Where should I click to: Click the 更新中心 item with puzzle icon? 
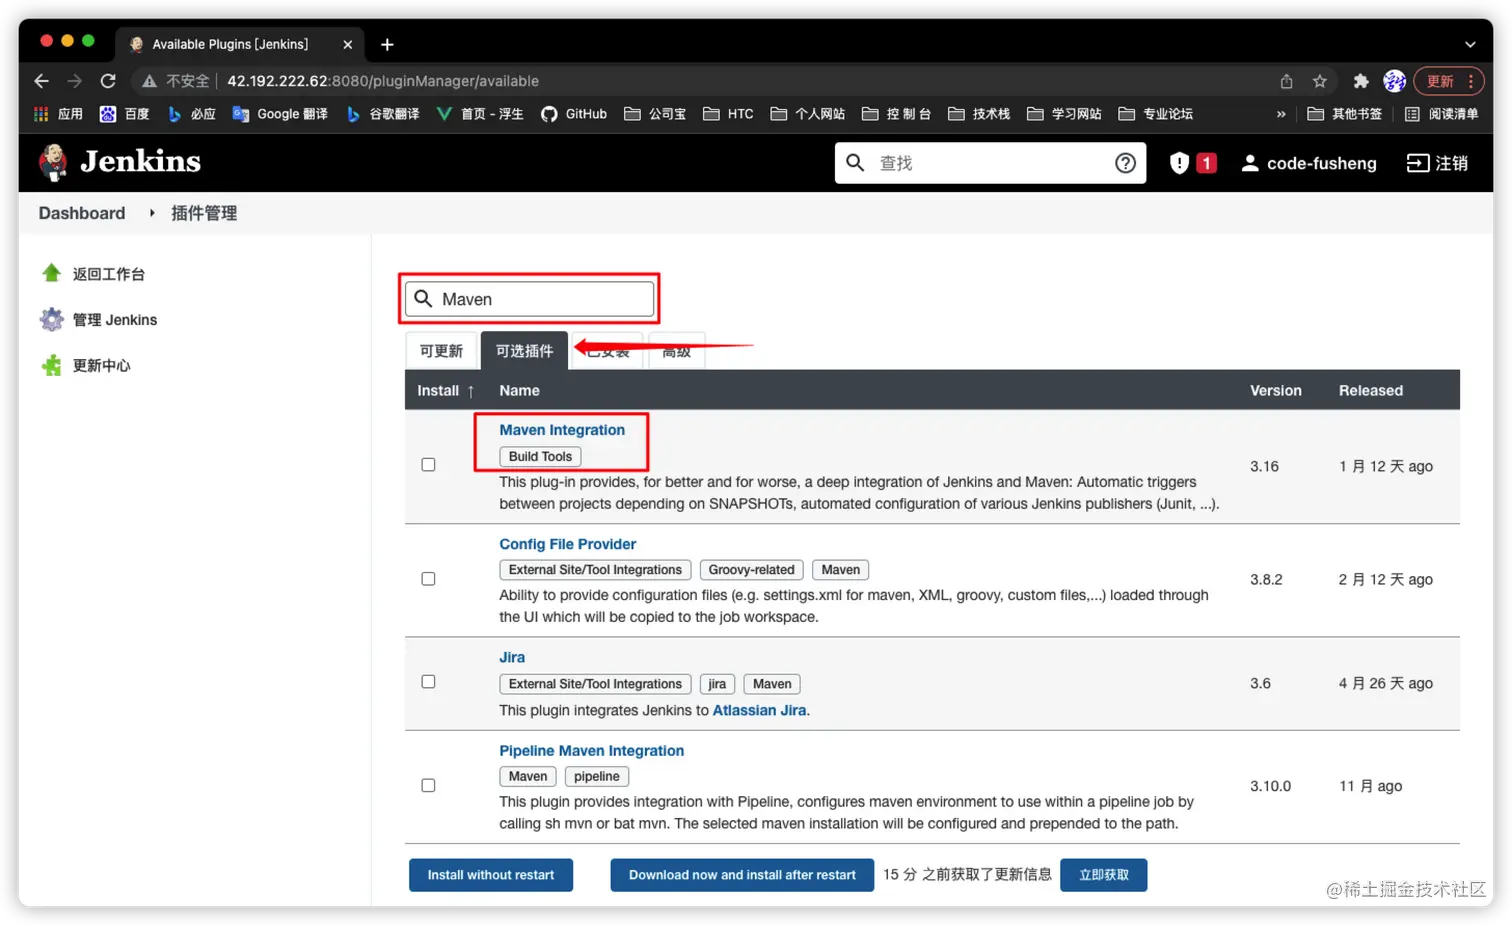[x=86, y=365]
